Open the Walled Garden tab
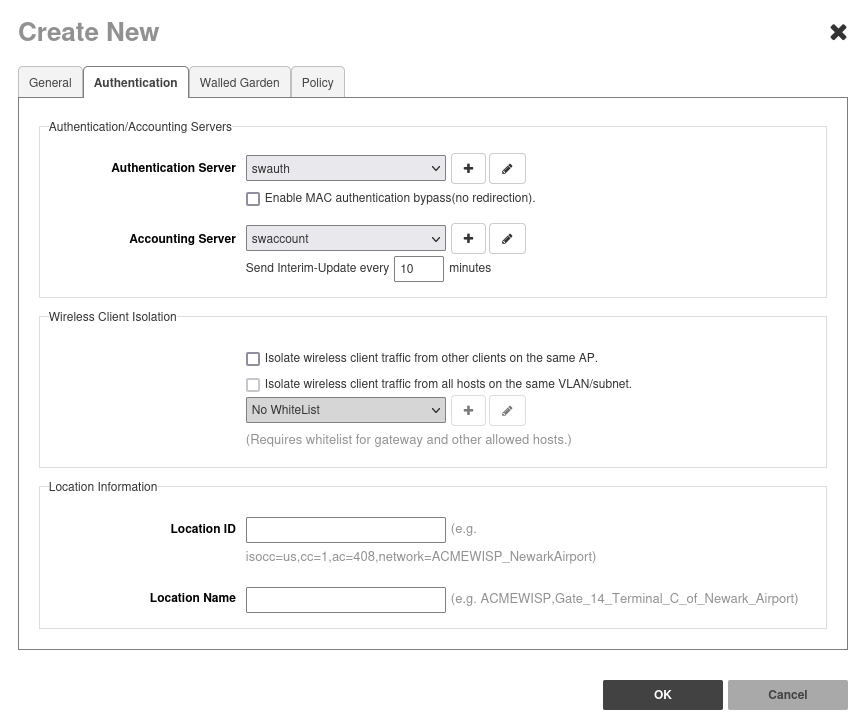Image resolution: width=865 pixels, height=718 pixels. (x=239, y=83)
